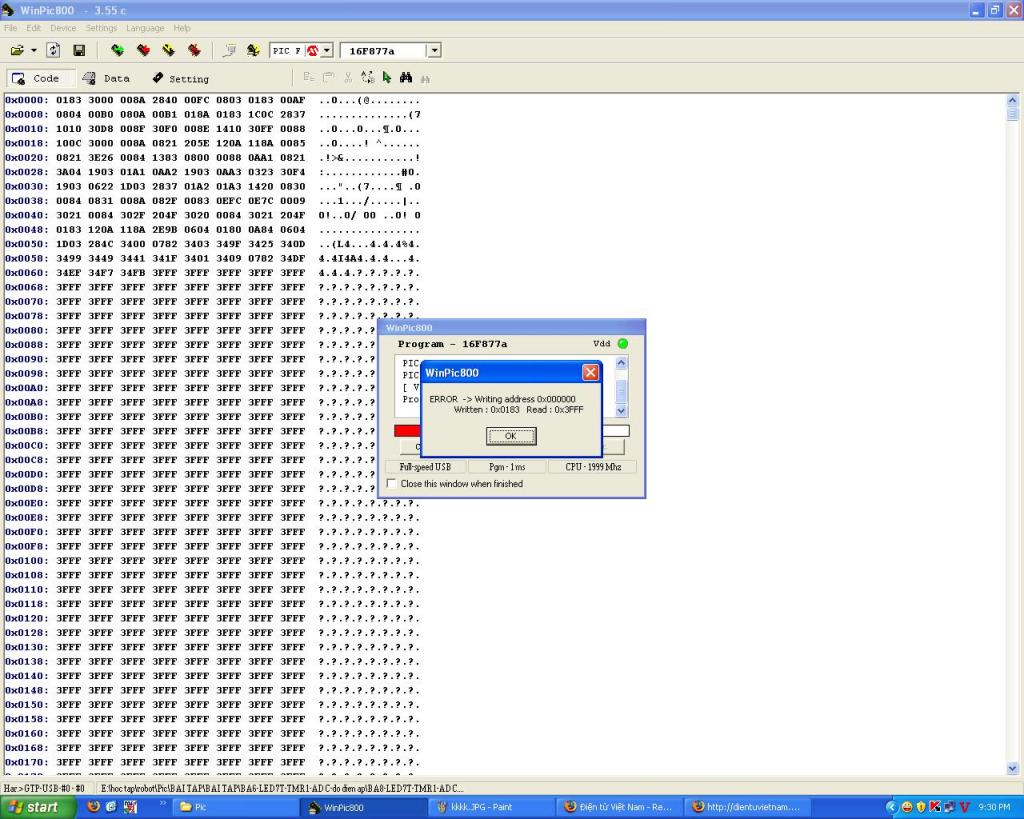This screenshot has height=819, width=1024.
Task: Click the 'Pgm - 1ms' status panel
Action: (507, 467)
